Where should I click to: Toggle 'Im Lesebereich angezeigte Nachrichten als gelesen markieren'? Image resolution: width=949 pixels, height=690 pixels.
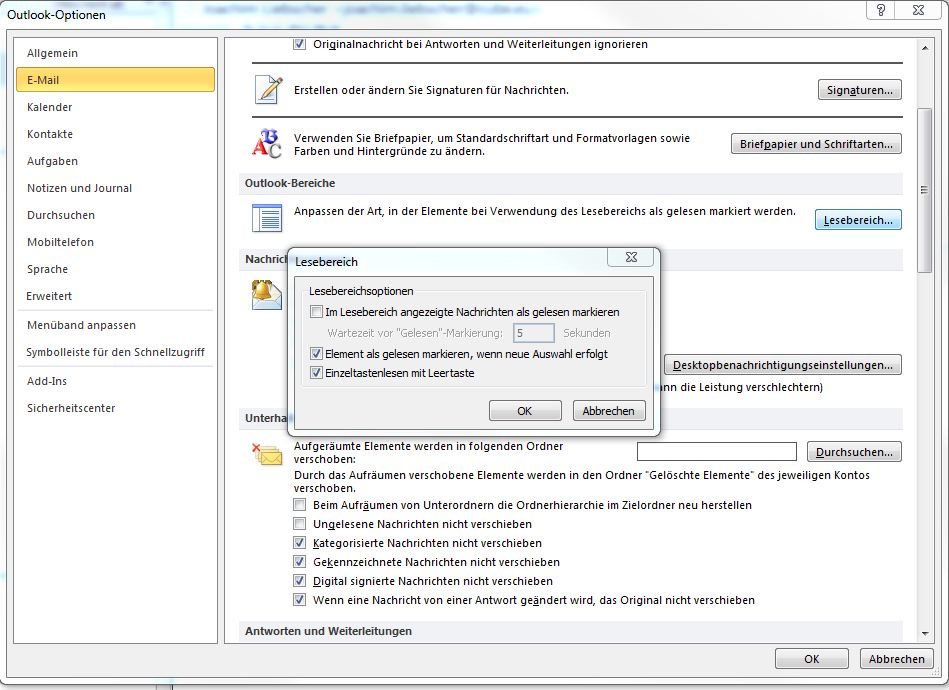point(316,312)
